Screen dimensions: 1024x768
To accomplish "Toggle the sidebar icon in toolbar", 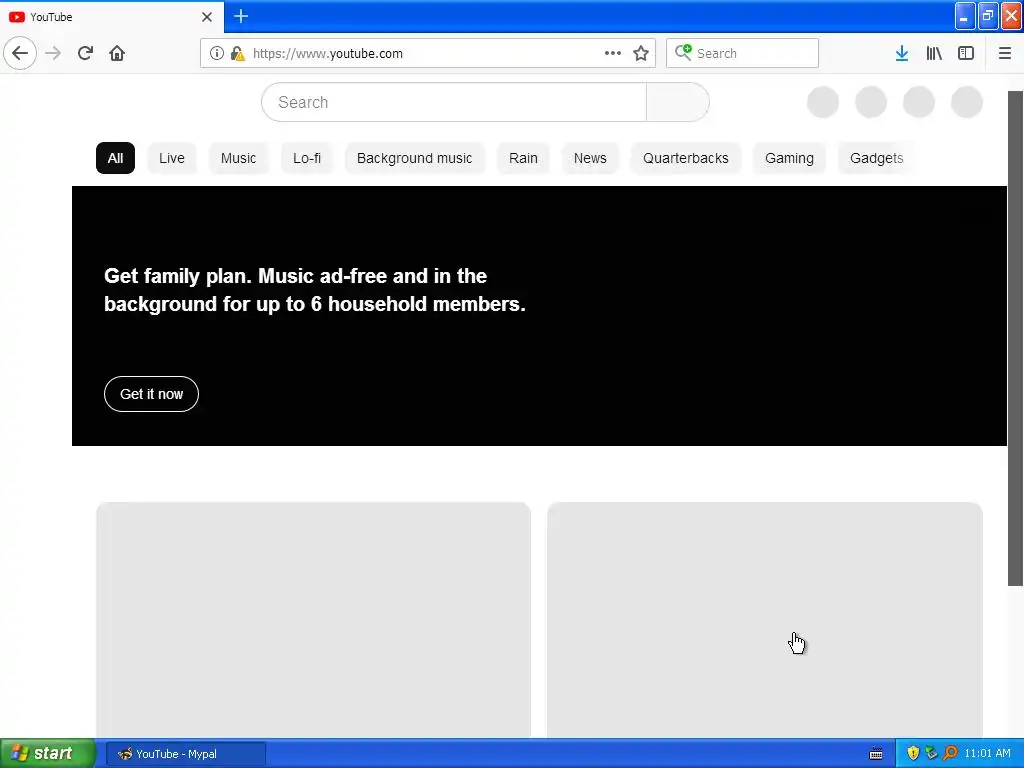I will (x=966, y=53).
